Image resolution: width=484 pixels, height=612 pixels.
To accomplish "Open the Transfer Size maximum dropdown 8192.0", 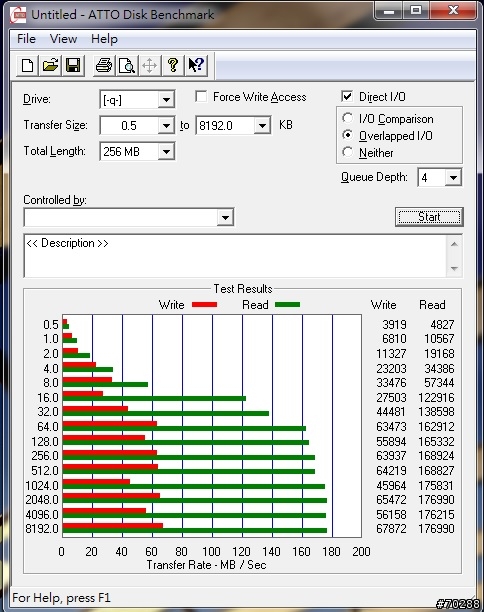I will click(262, 126).
